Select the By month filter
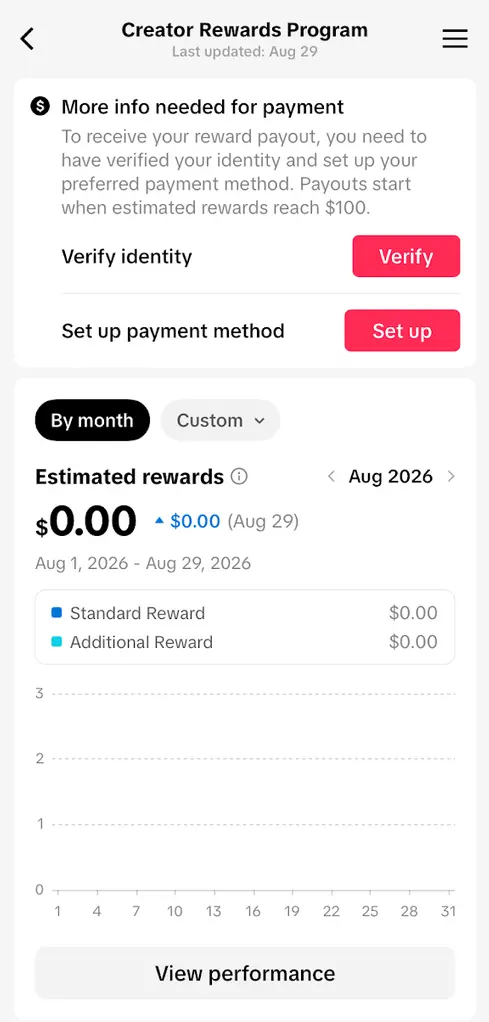 pos(92,420)
